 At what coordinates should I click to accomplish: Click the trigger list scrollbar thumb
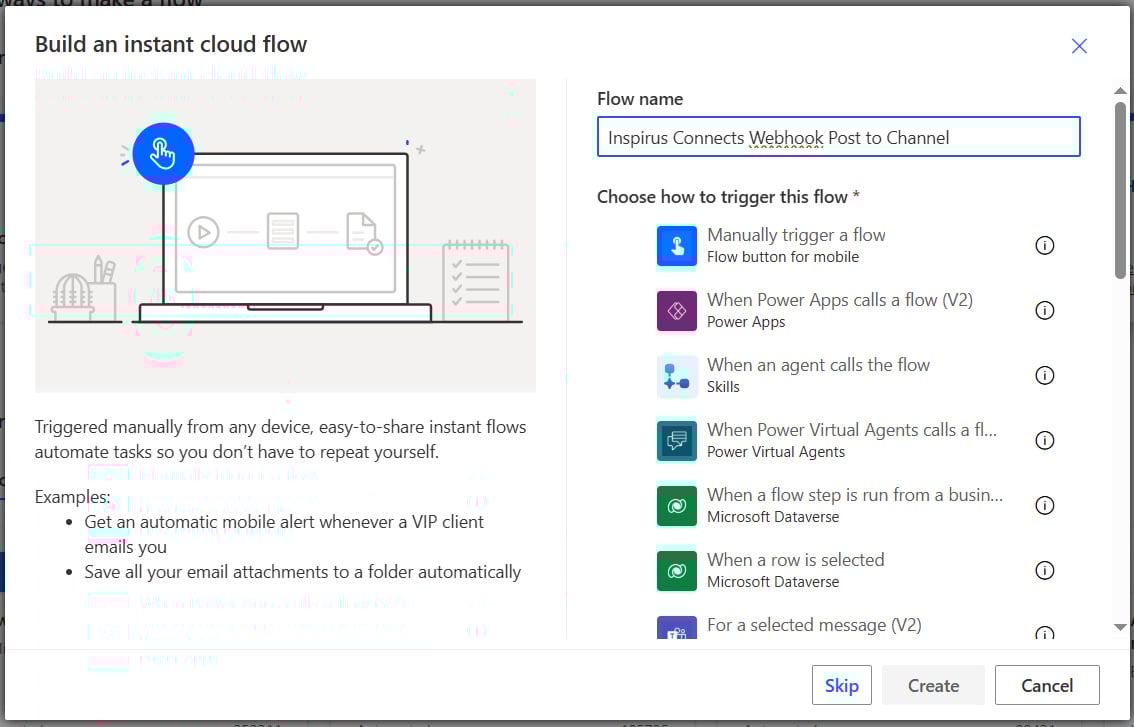pos(1120,190)
